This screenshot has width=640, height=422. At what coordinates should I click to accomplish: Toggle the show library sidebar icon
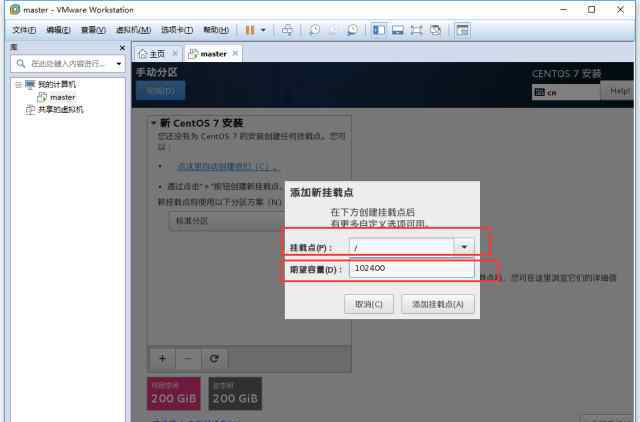(x=379, y=30)
